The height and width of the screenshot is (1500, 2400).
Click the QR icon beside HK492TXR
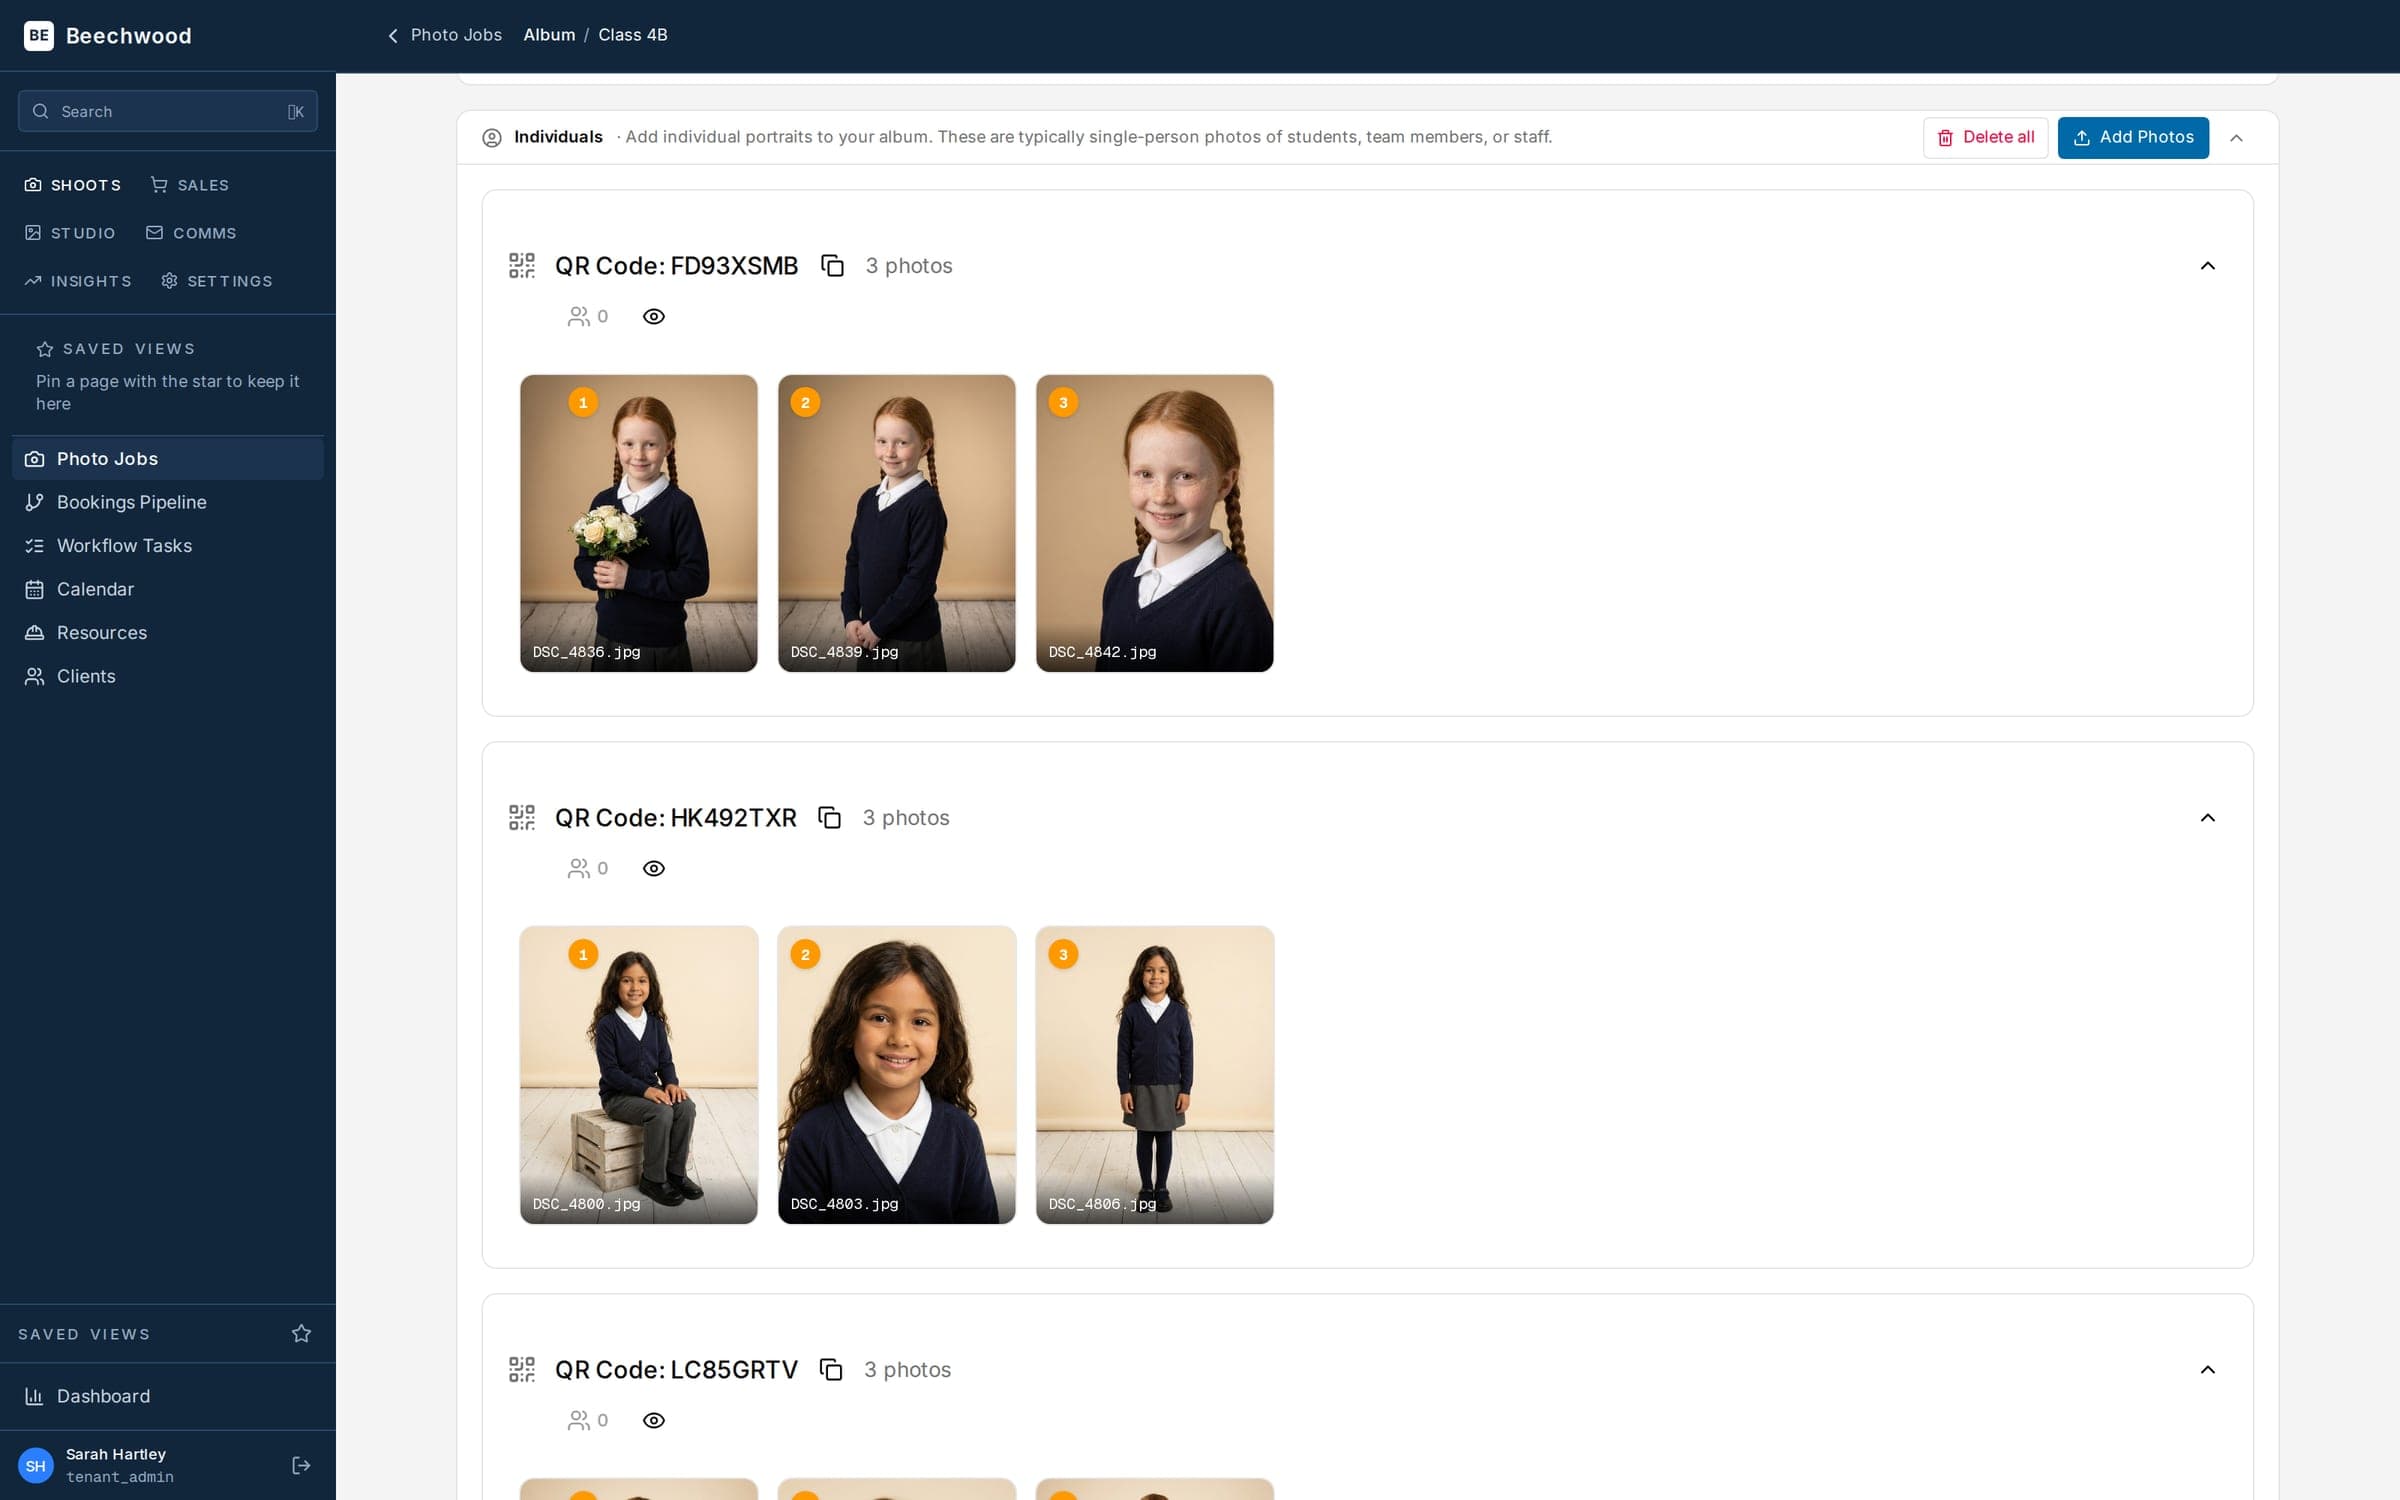(x=522, y=818)
